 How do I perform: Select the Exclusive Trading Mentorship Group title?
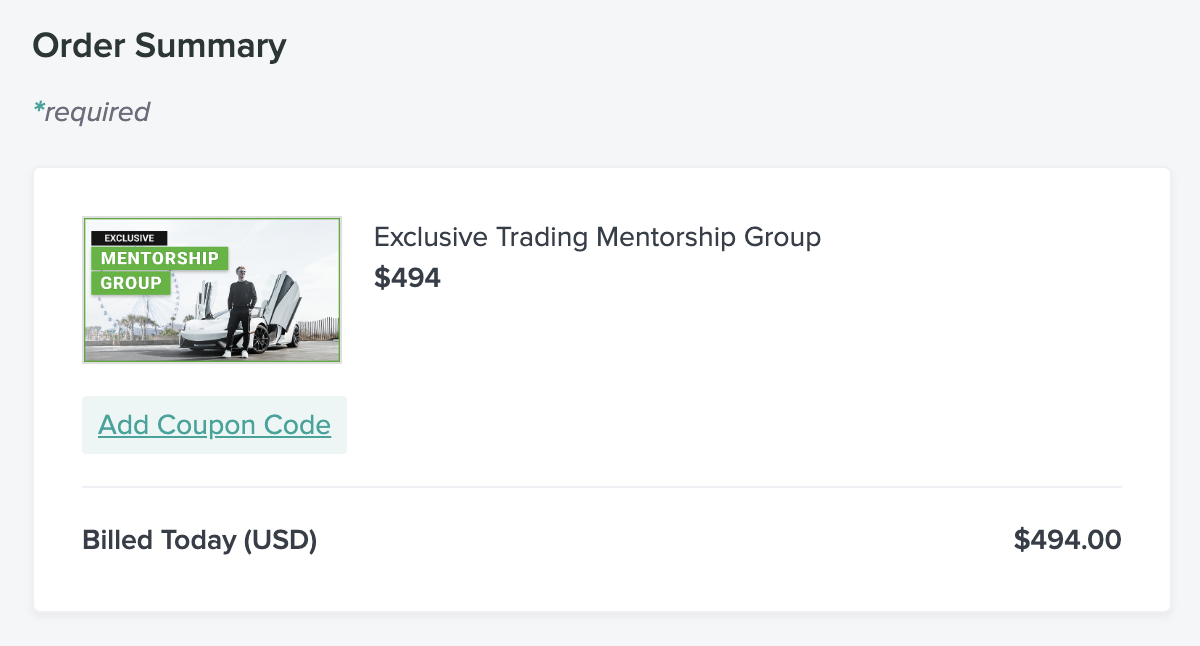pyautogui.click(x=597, y=237)
